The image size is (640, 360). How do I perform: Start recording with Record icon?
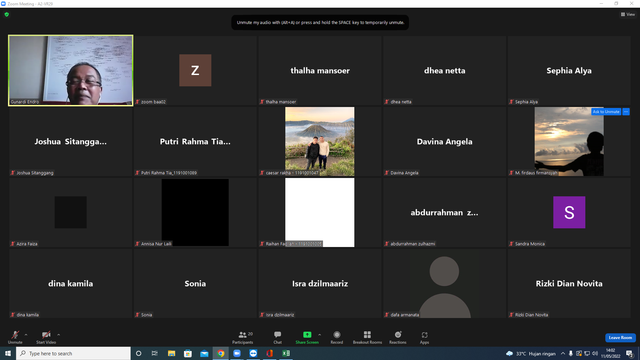point(337,337)
